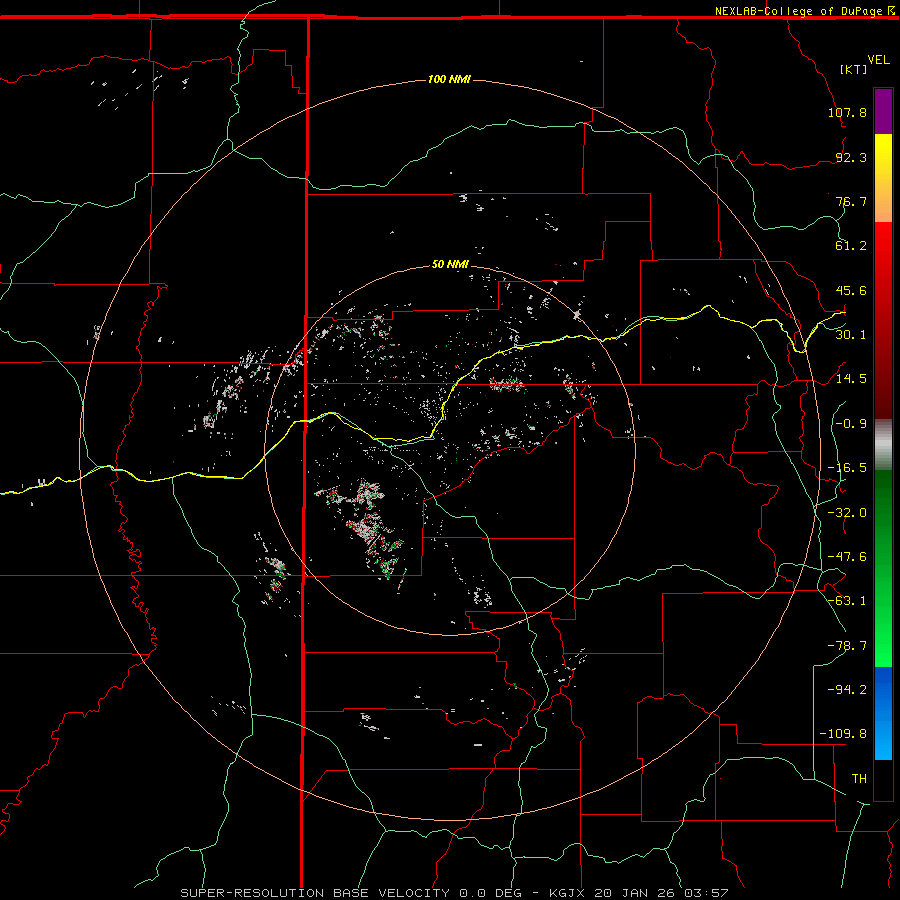Screen dimensions: 900x900
Task: Click the TH legend label
Action: tap(859, 778)
